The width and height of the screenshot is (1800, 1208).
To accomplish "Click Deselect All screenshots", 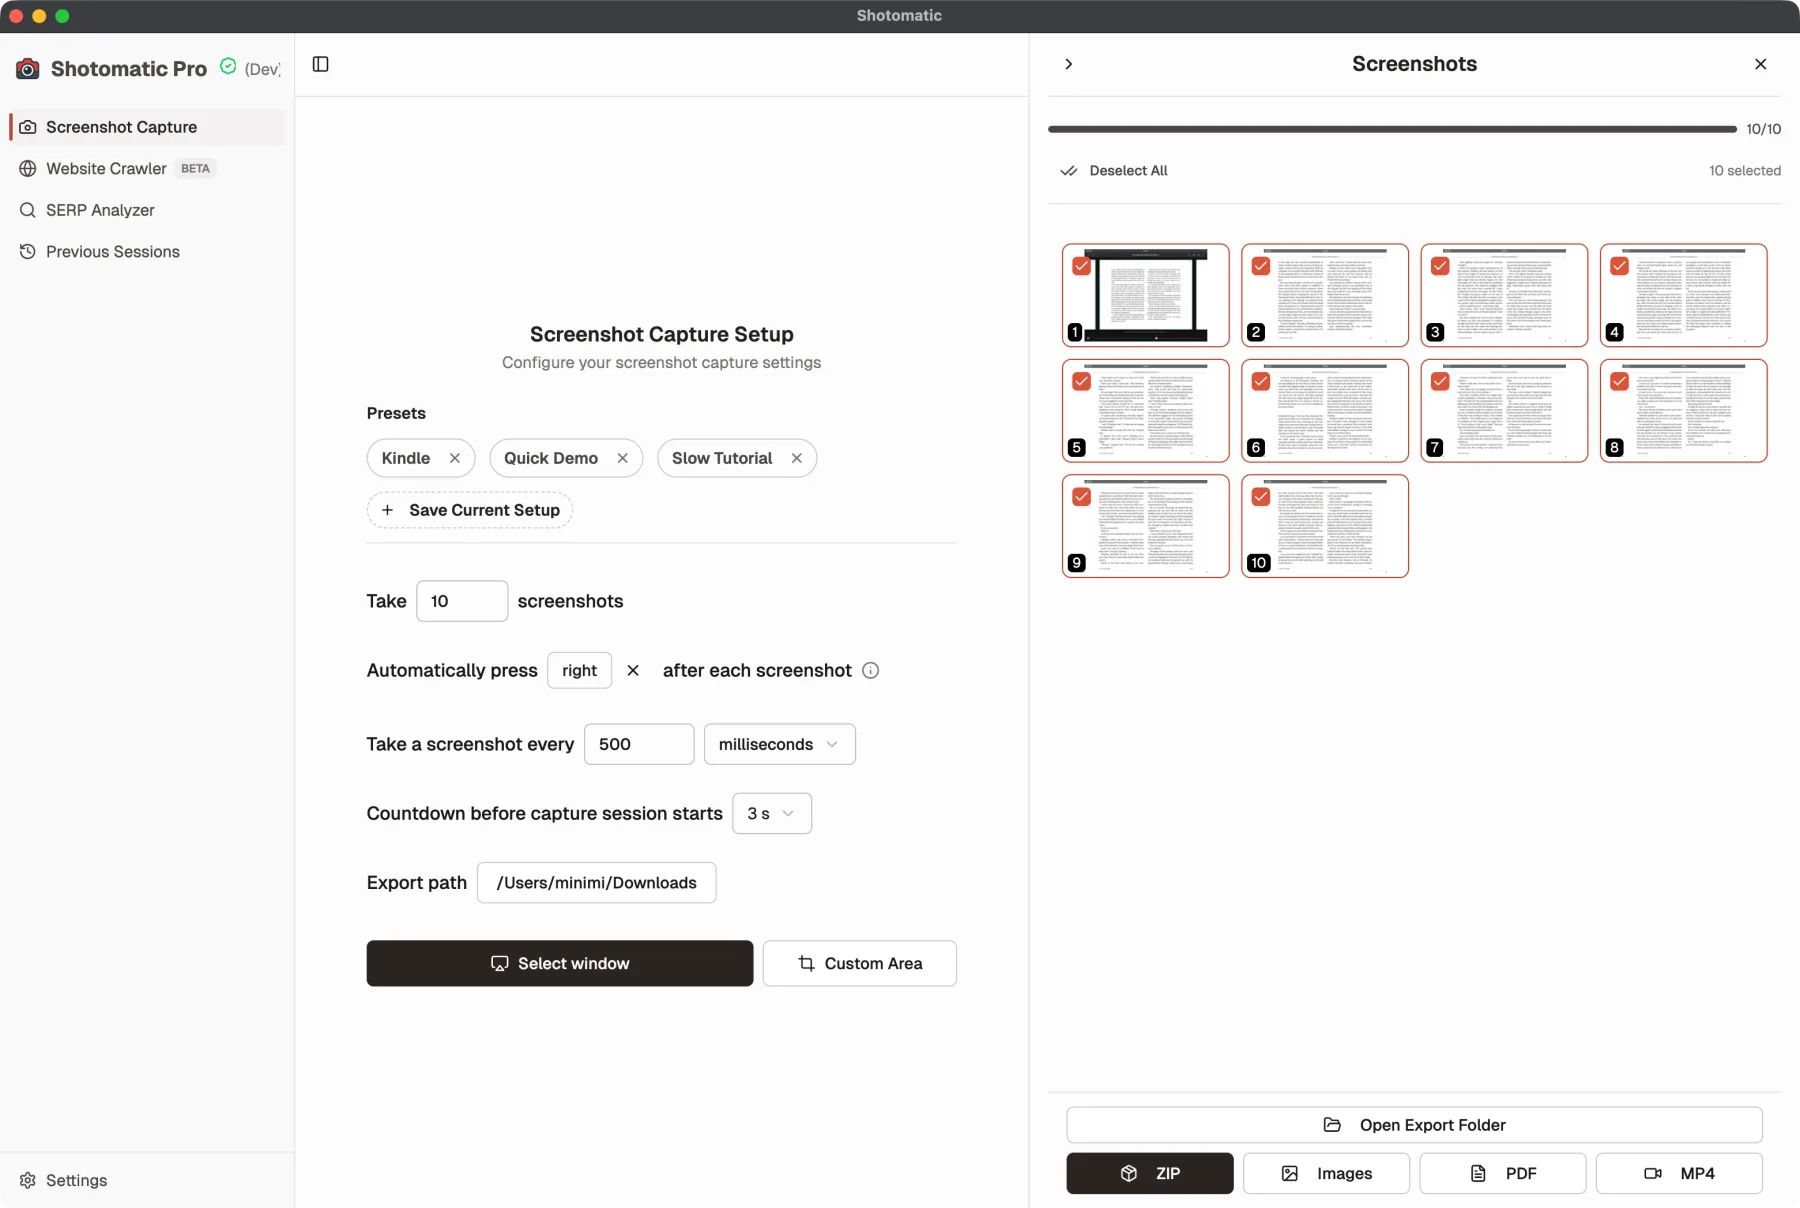I will point(1115,170).
